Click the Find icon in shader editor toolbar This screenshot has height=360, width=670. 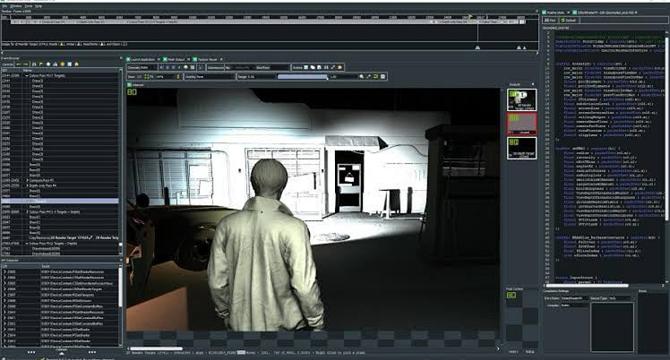coord(550,20)
